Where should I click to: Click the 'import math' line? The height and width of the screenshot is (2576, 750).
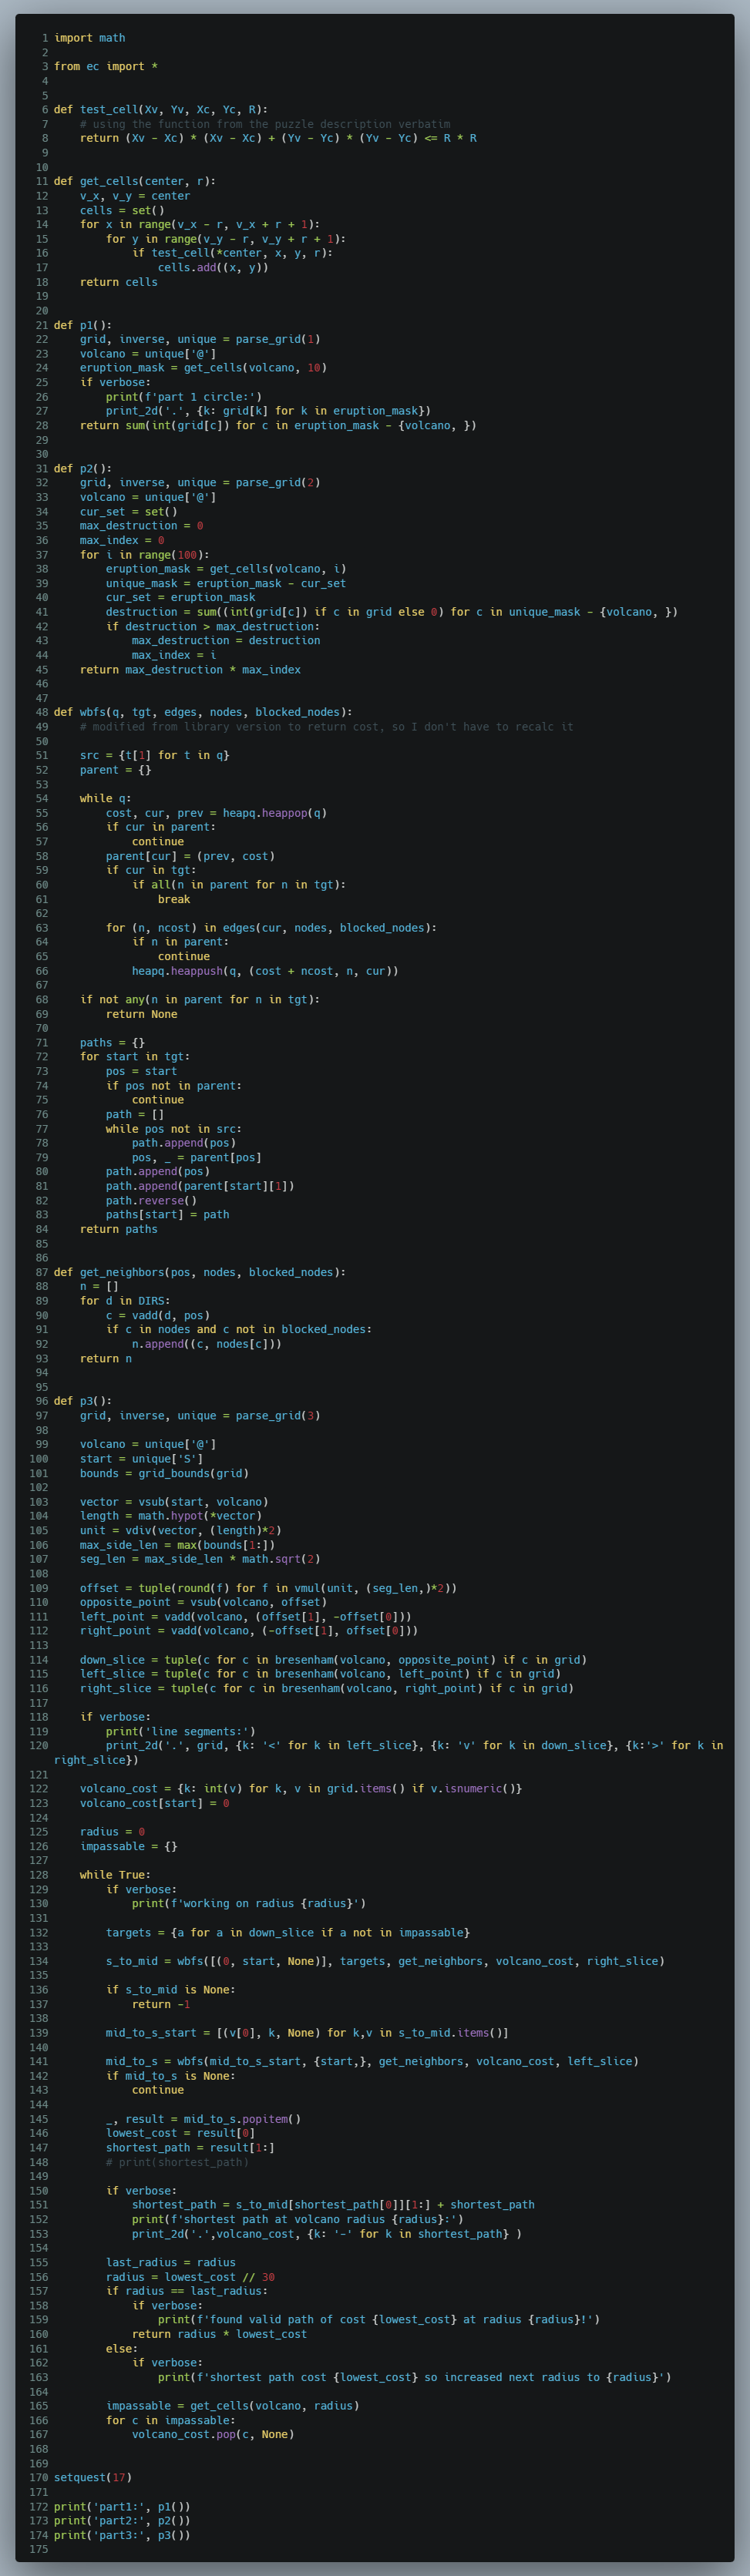[89, 38]
